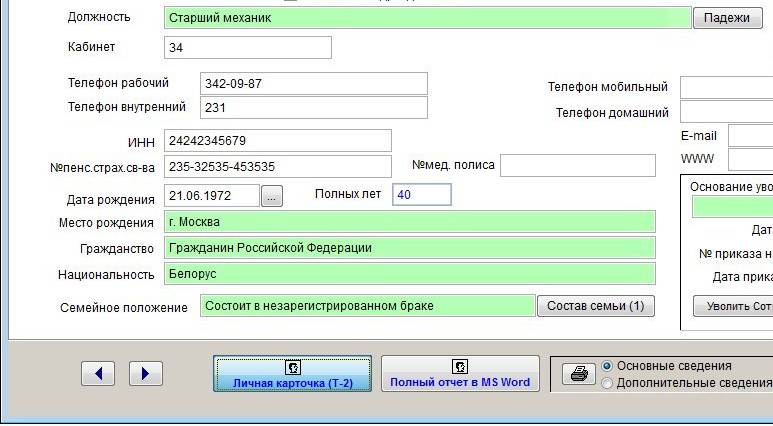
Task: Click the empty №мед. полиса field
Action: (x=578, y=166)
